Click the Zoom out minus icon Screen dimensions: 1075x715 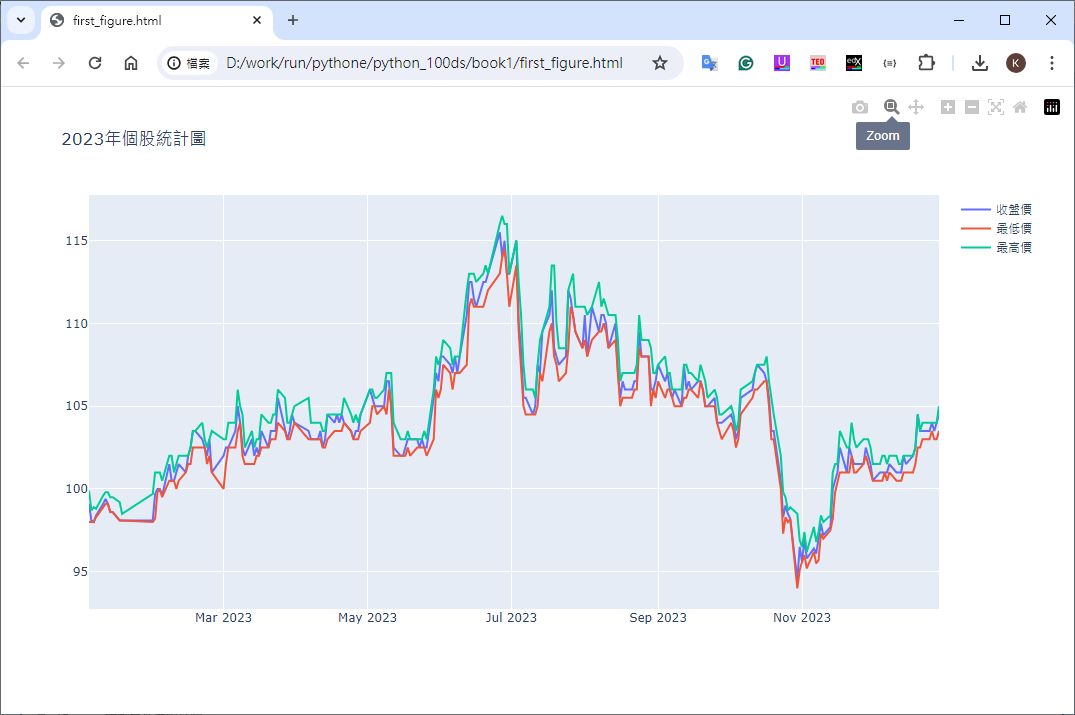click(x=972, y=107)
